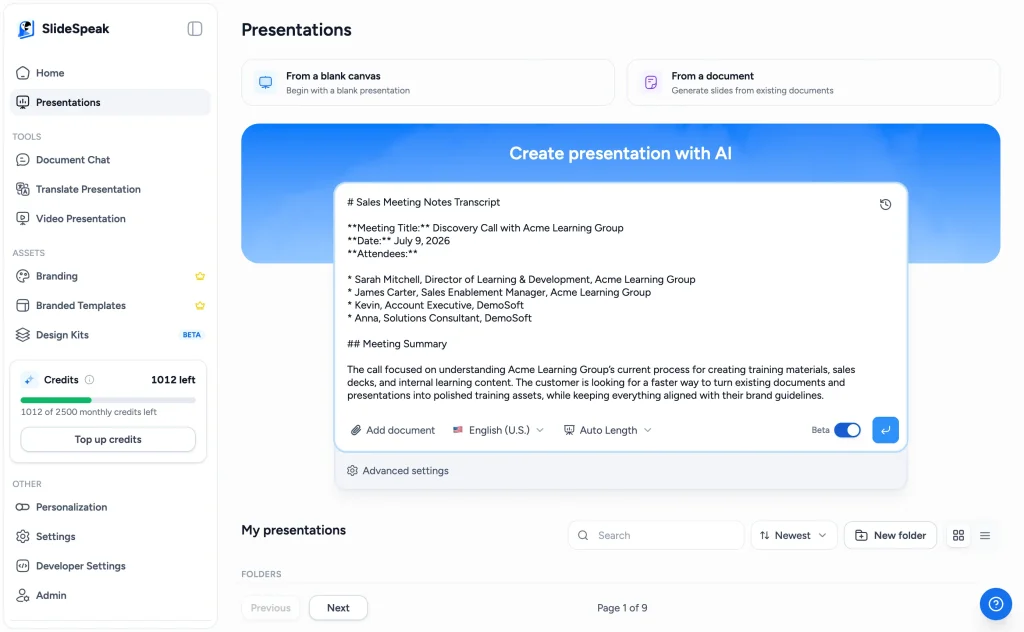
Task: Click the "1012 left" credits value
Action: tap(173, 379)
